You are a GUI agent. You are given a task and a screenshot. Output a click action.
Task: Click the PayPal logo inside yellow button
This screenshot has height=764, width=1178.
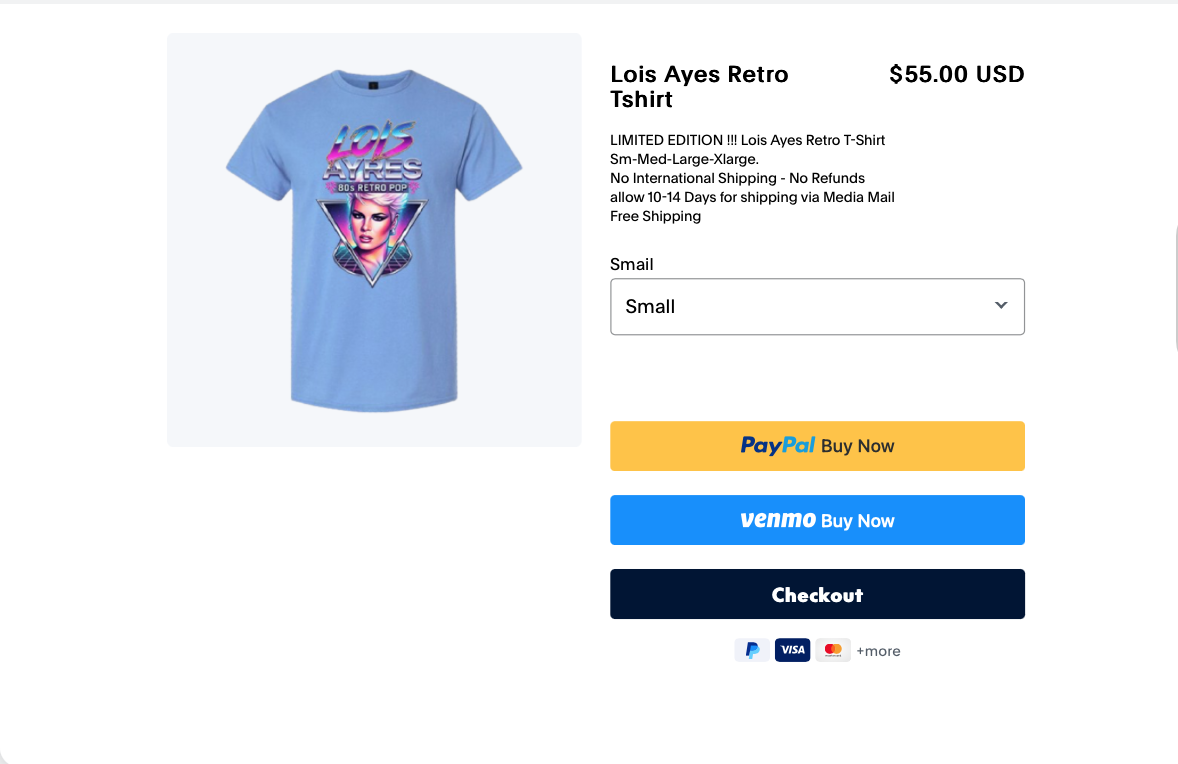pyautogui.click(x=778, y=445)
